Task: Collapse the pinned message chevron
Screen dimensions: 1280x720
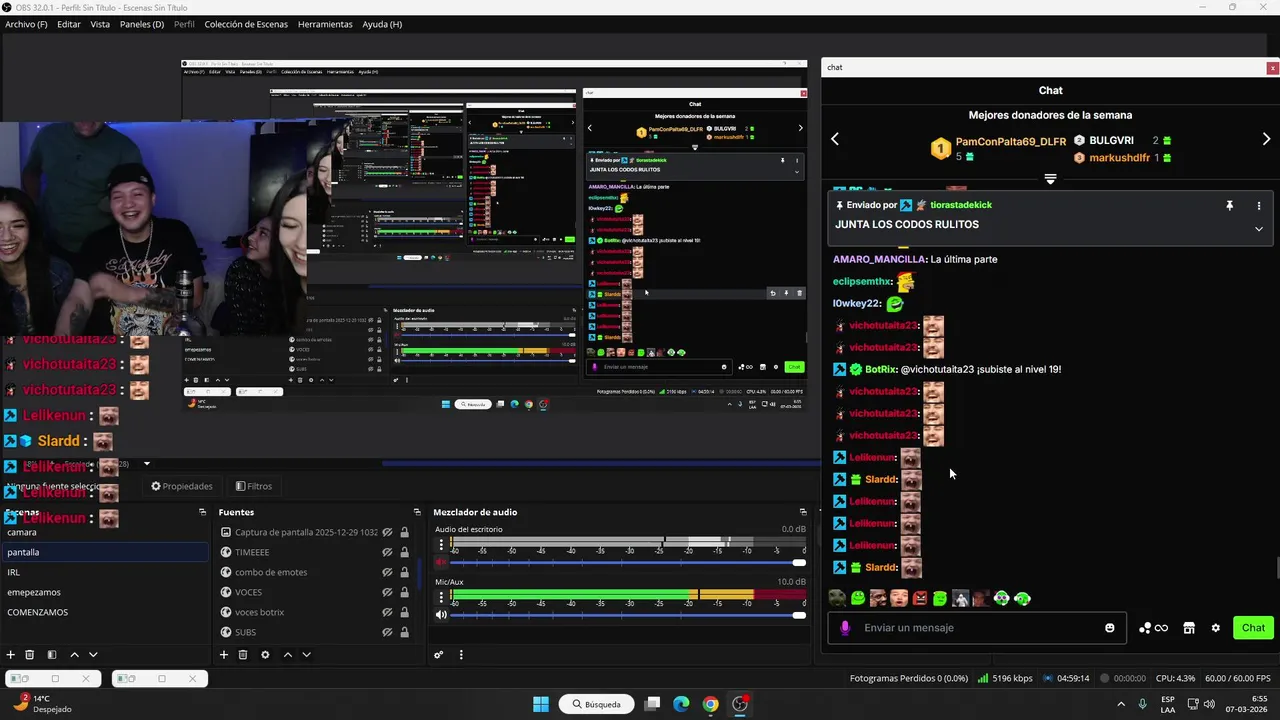Action: click(1259, 229)
